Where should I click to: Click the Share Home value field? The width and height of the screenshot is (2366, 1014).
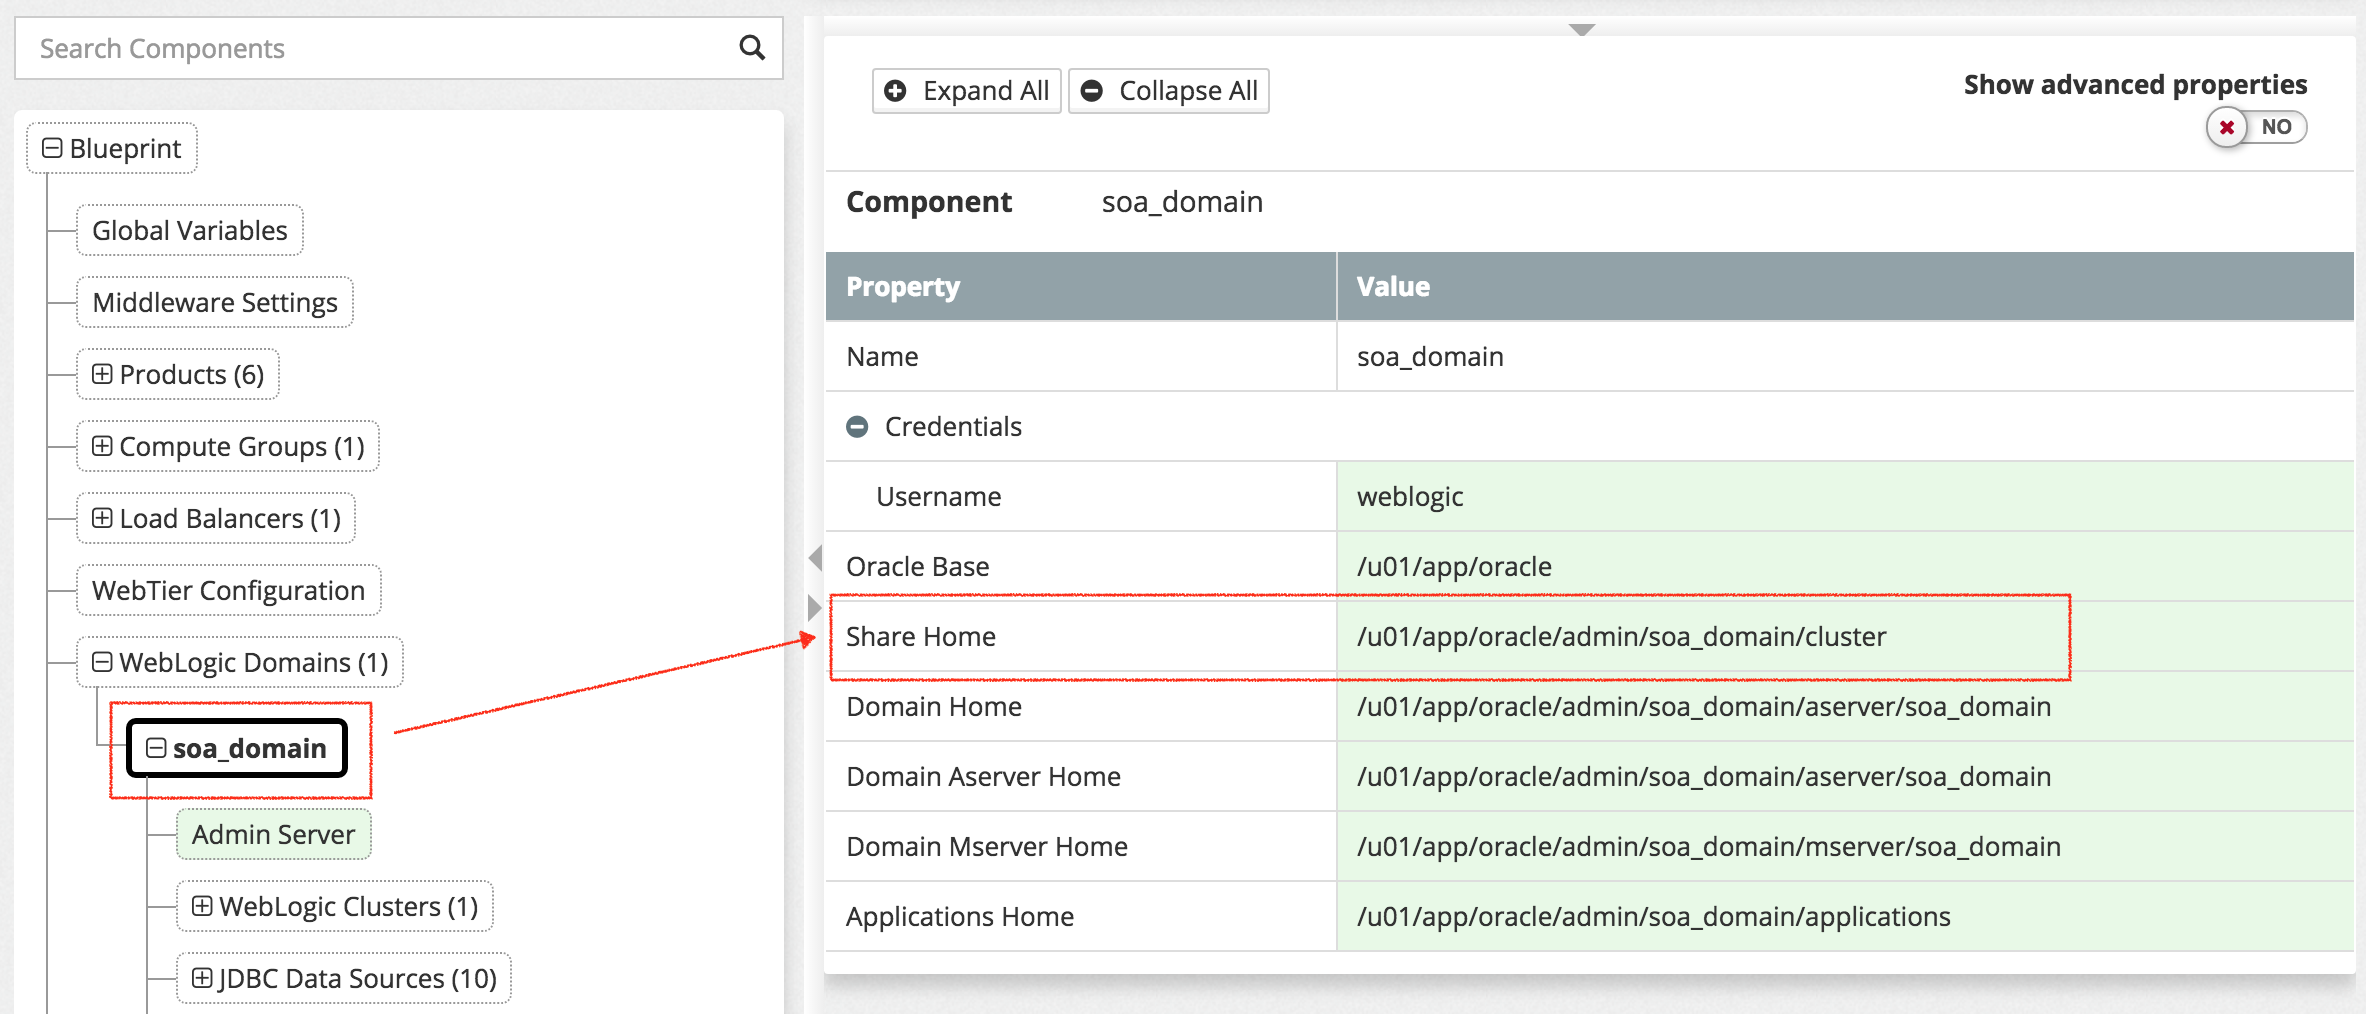coord(1620,637)
